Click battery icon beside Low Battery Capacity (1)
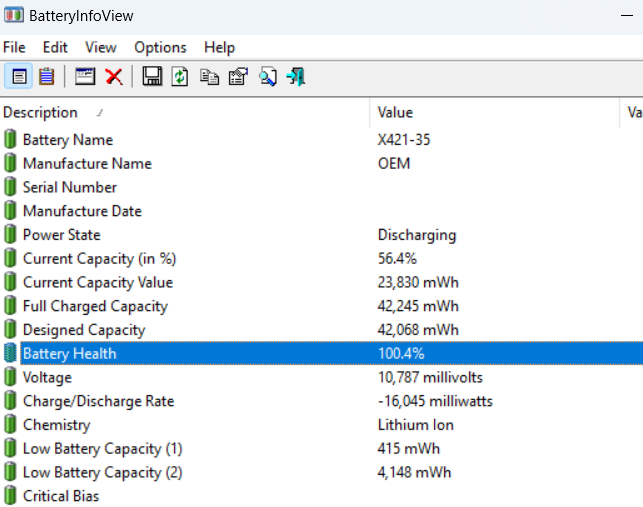Image resolution: width=643 pixels, height=507 pixels. (10, 448)
